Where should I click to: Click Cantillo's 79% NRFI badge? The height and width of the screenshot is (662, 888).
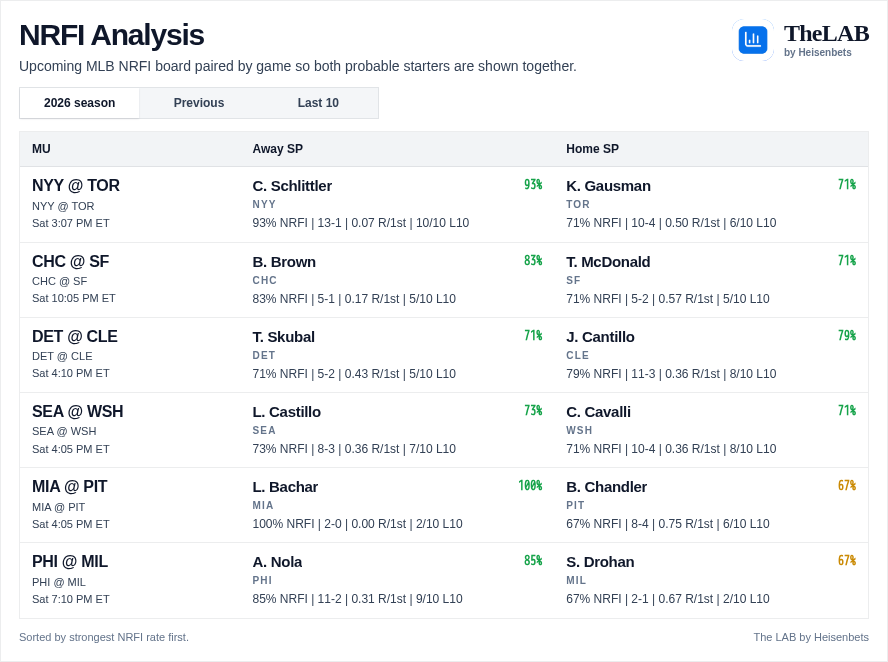847,336
